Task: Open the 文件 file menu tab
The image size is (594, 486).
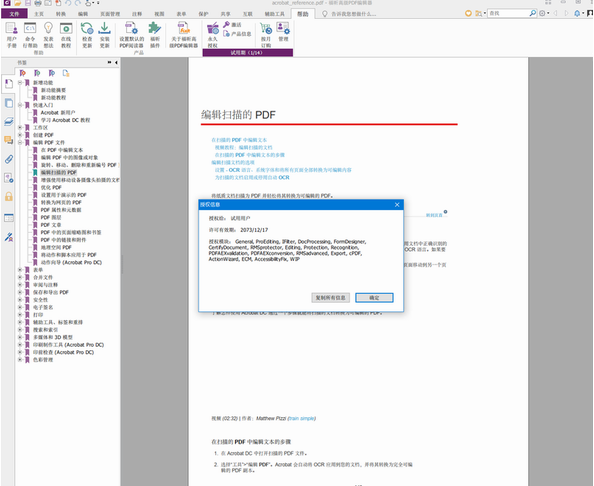Action: pyautogui.click(x=14, y=14)
